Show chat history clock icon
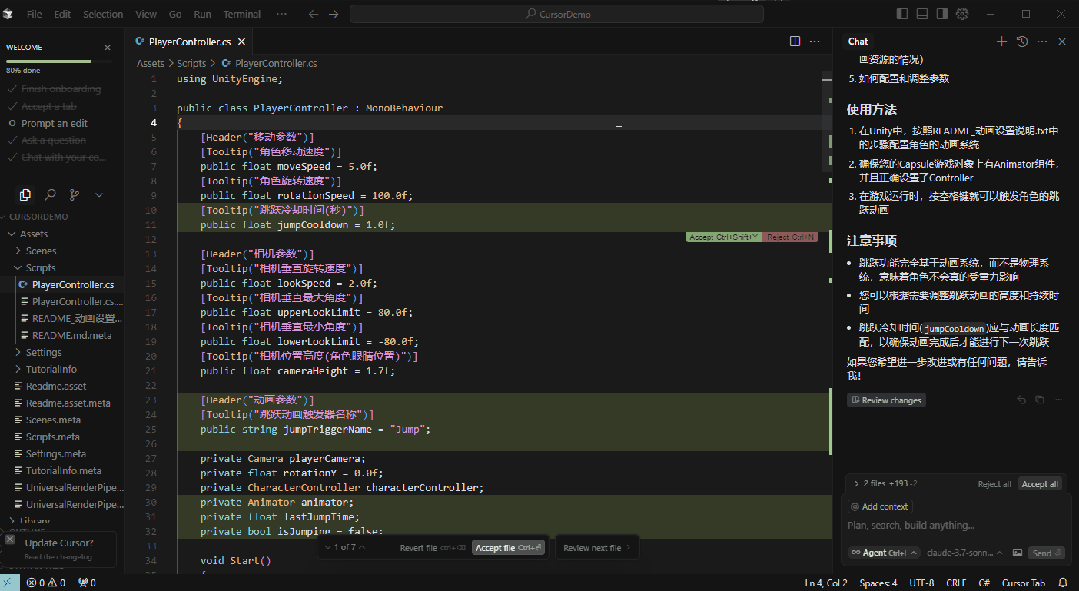 [1022, 42]
